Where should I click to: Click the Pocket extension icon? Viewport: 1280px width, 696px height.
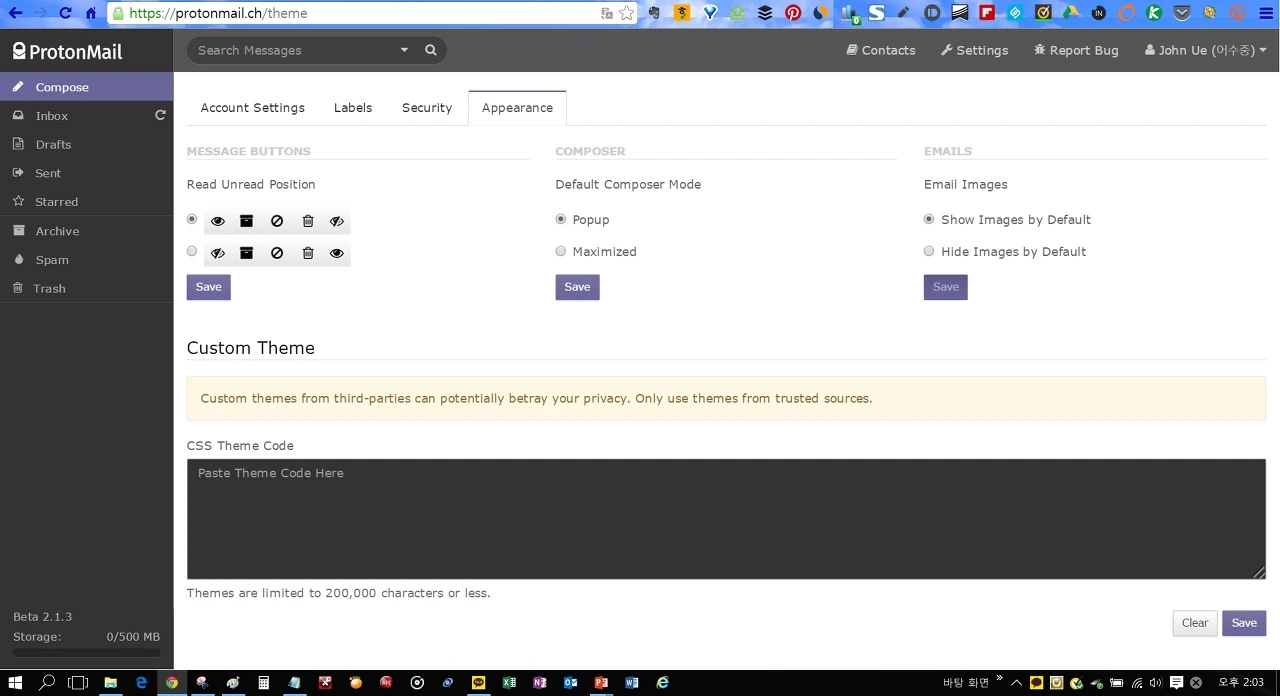1182,13
